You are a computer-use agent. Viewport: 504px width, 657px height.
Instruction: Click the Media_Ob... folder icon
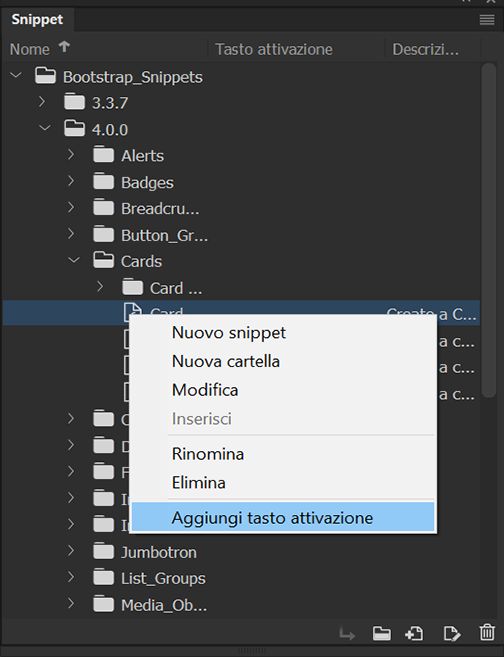click(103, 604)
